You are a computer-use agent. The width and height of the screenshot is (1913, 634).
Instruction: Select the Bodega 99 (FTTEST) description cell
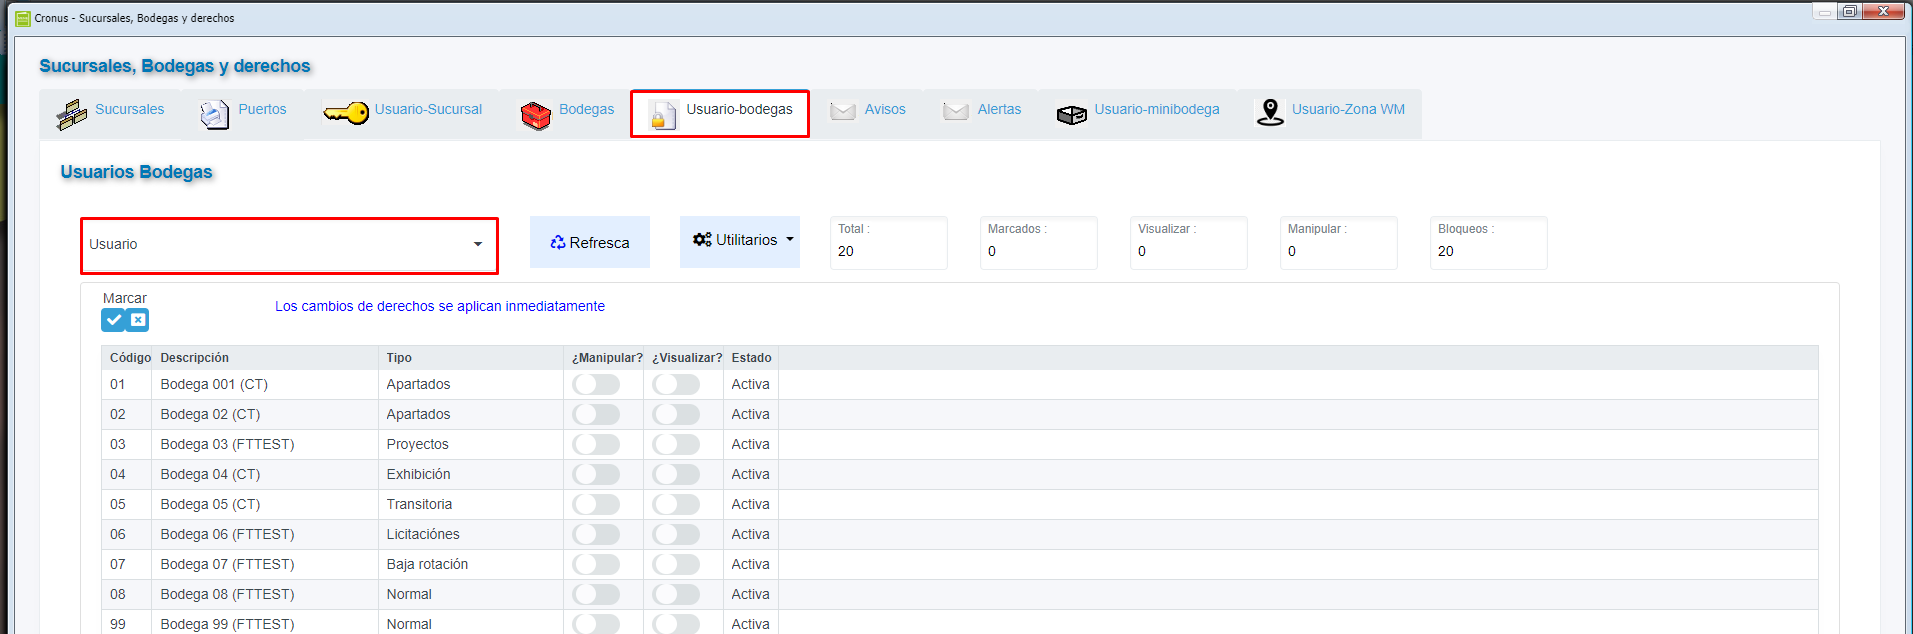click(x=266, y=624)
